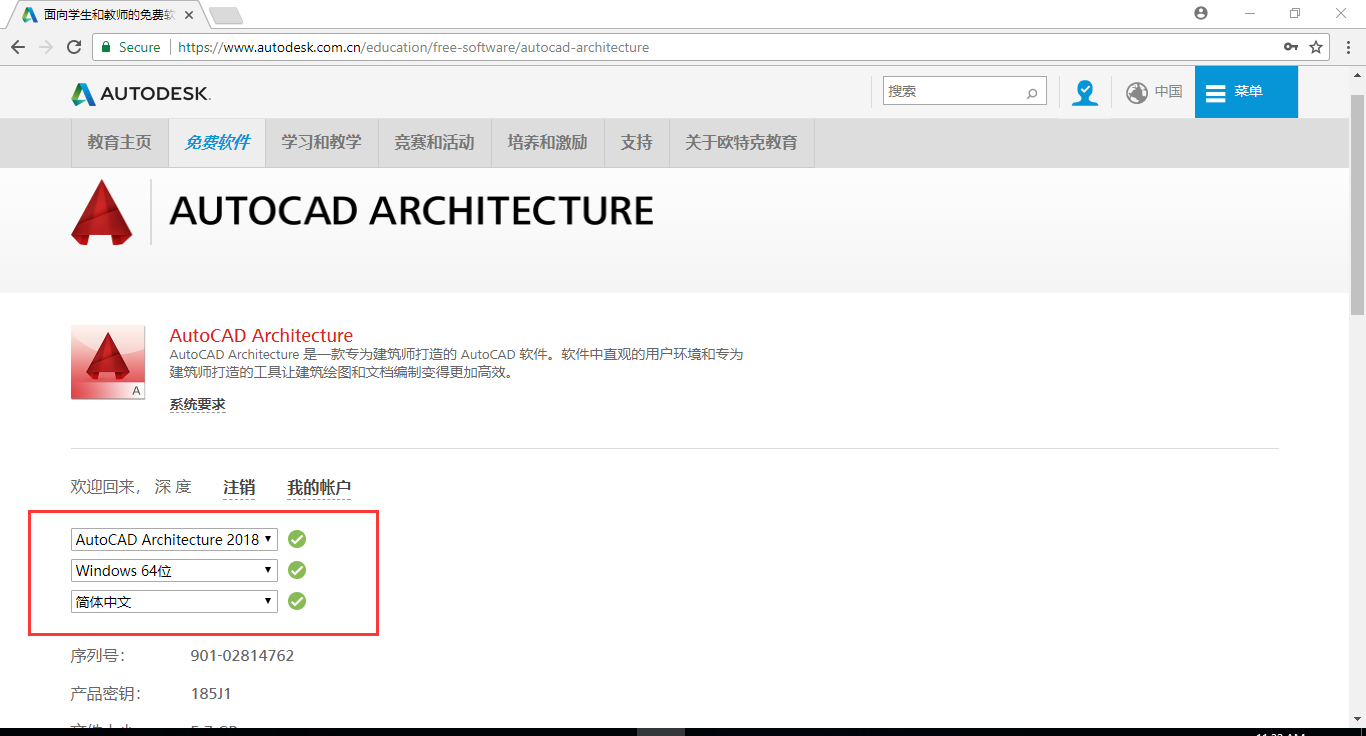Click the 产品密钥 label
This screenshot has width=1366, height=736.
tap(106, 693)
